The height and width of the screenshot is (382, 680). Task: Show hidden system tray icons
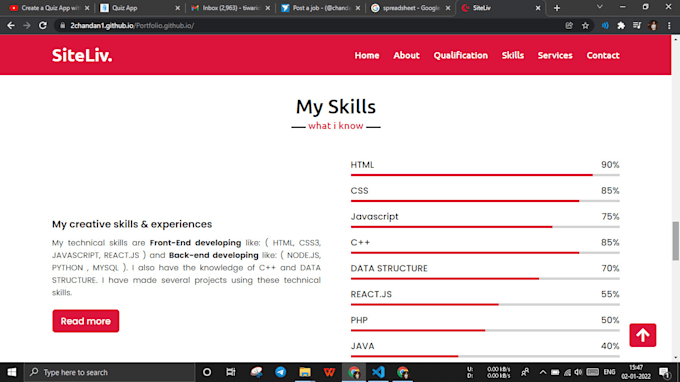point(543,372)
